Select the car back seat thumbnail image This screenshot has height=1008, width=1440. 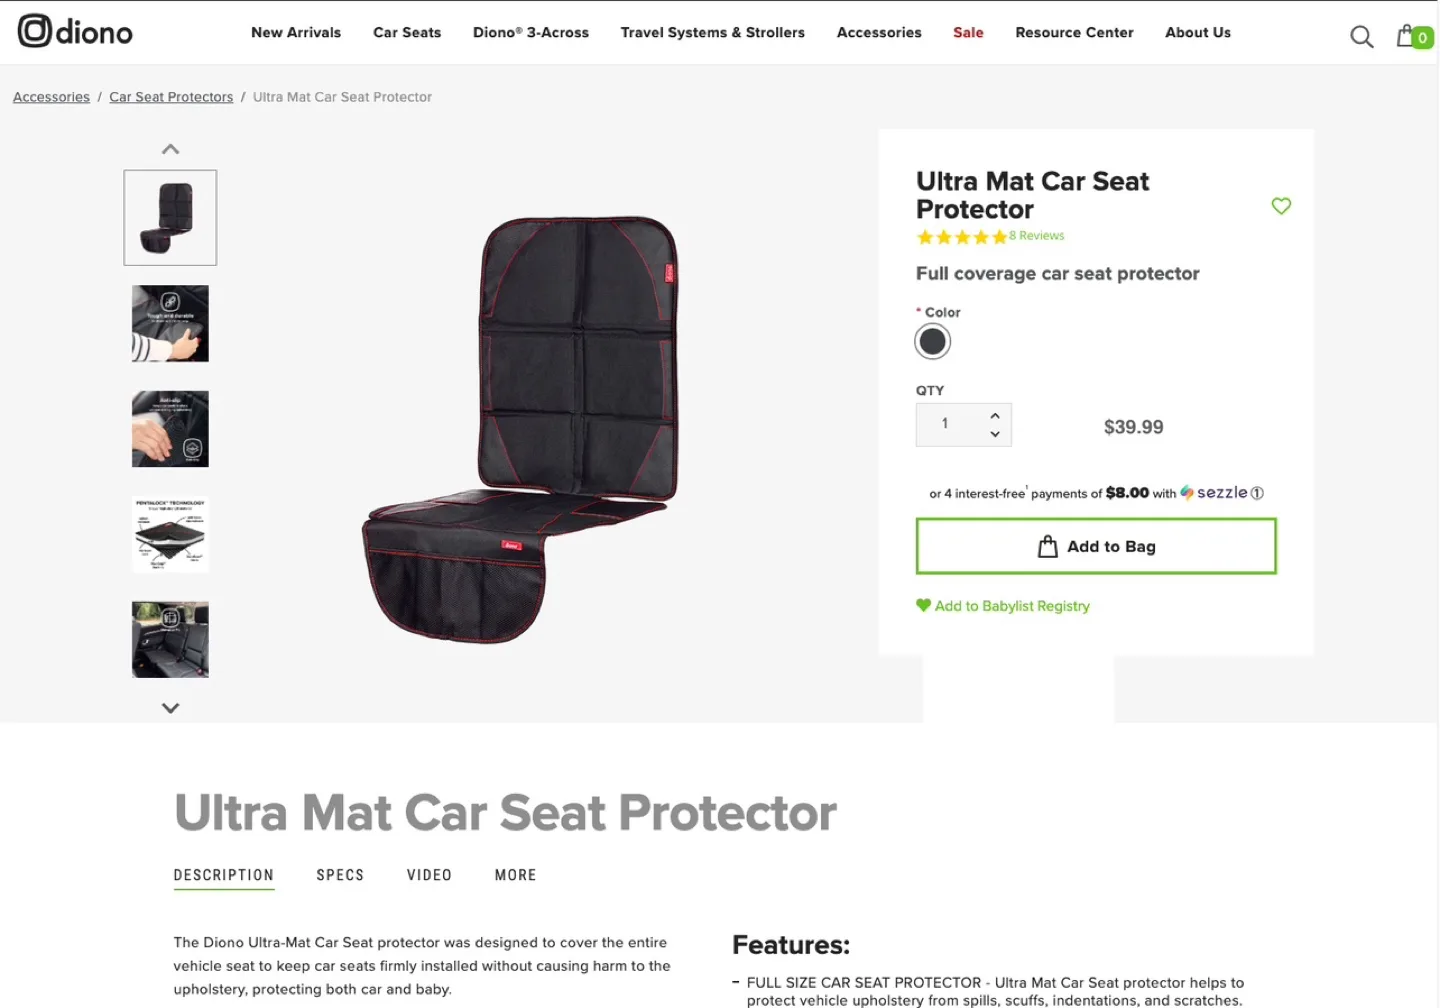pos(169,639)
